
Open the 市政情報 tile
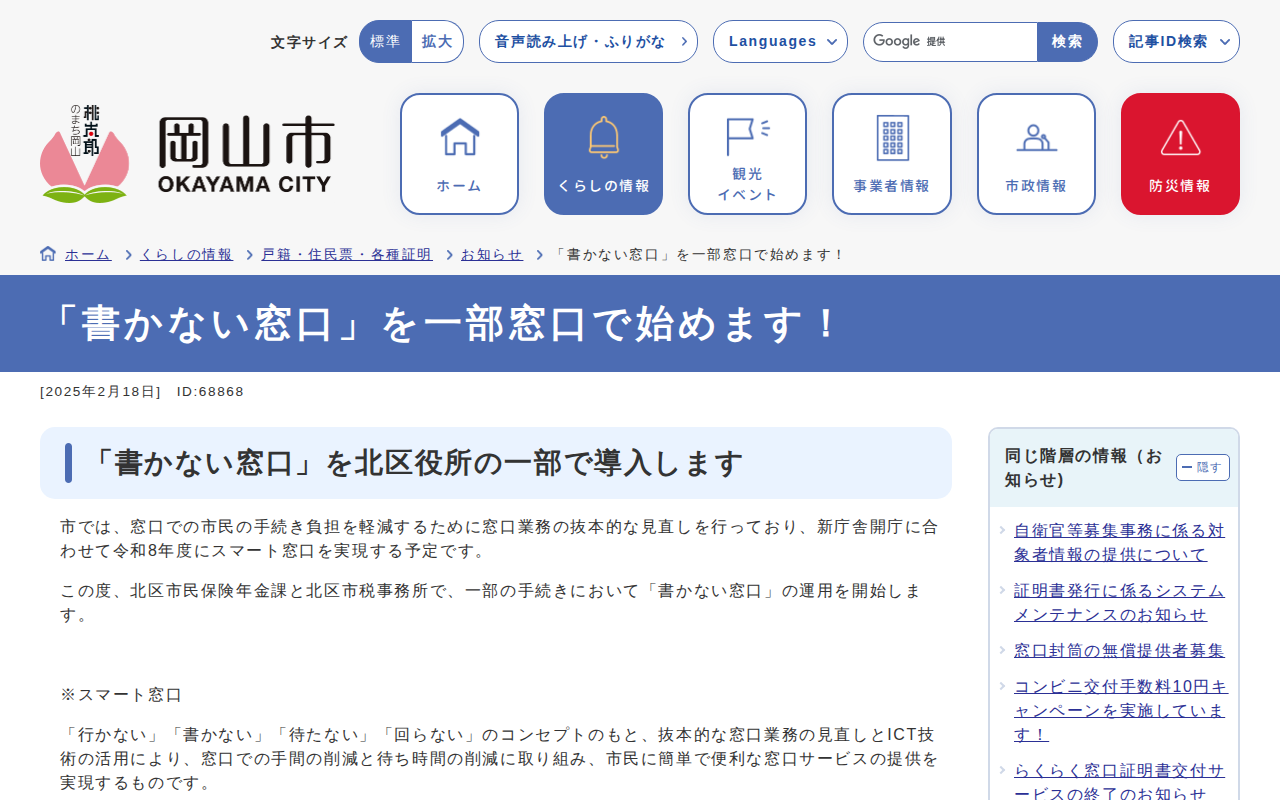[x=1036, y=154]
